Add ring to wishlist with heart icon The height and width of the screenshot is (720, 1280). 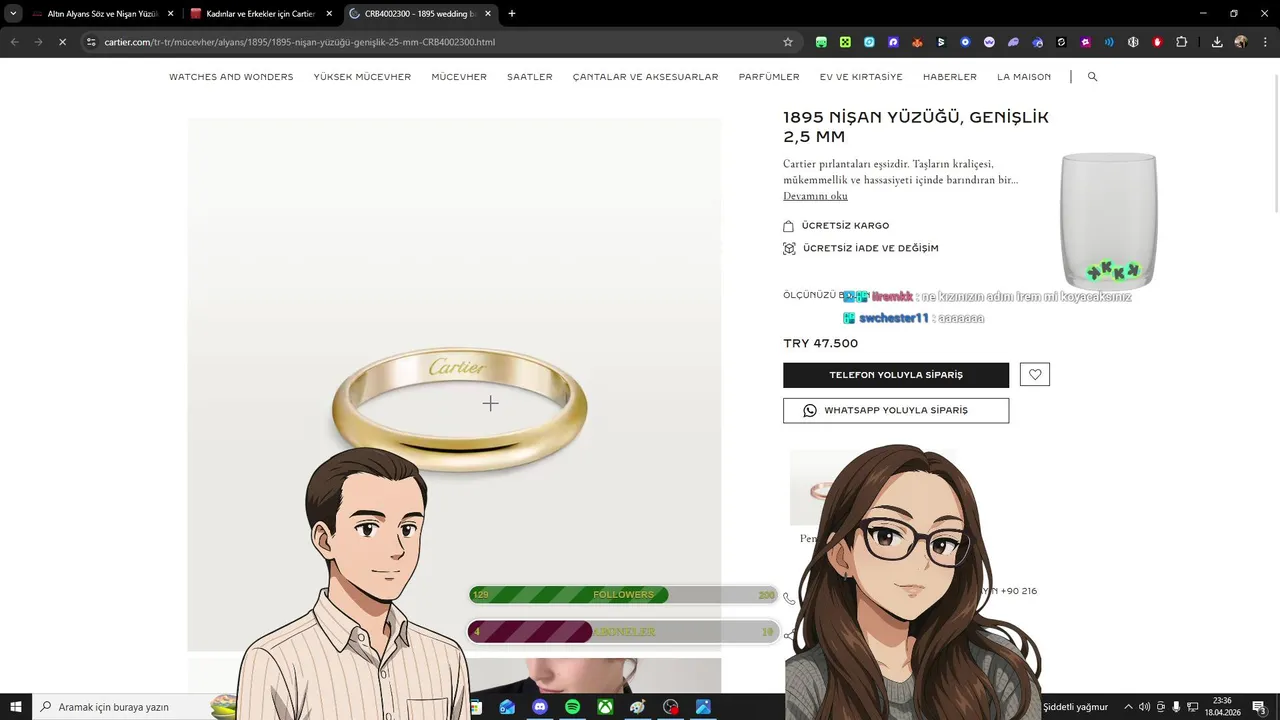click(x=1035, y=375)
